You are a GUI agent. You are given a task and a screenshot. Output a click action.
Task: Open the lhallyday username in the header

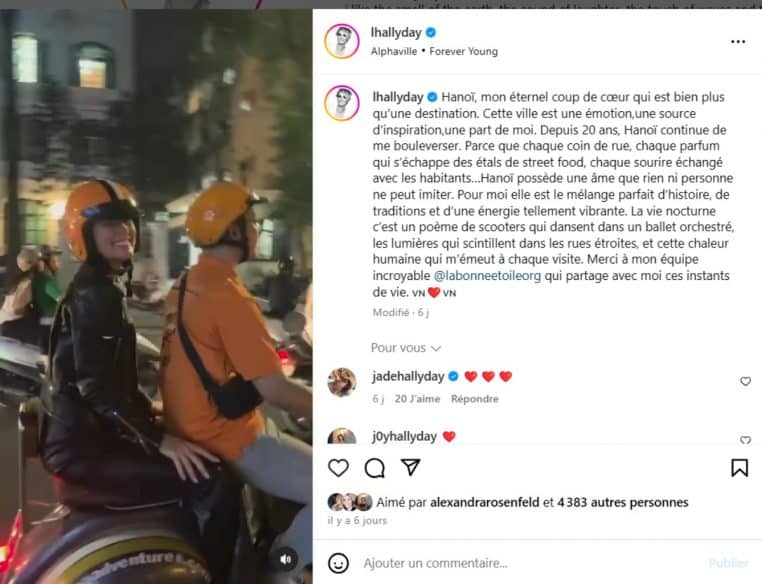click(x=396, y=33)
